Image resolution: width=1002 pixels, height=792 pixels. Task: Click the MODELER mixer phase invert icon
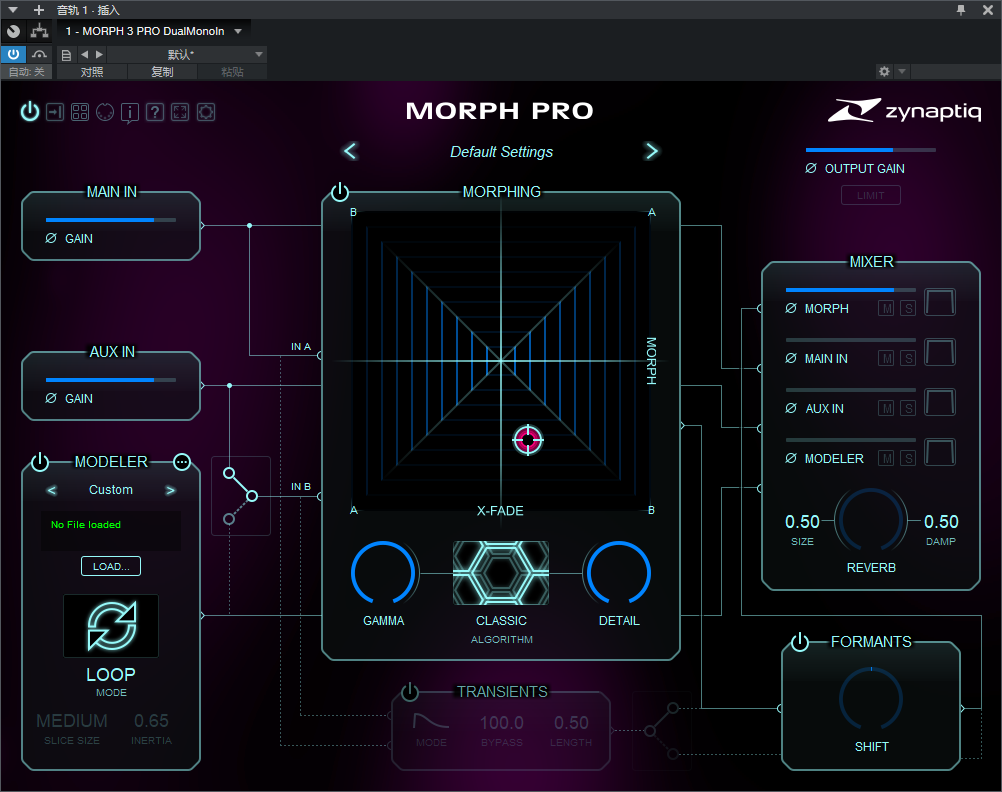click(x=791, y=458)
